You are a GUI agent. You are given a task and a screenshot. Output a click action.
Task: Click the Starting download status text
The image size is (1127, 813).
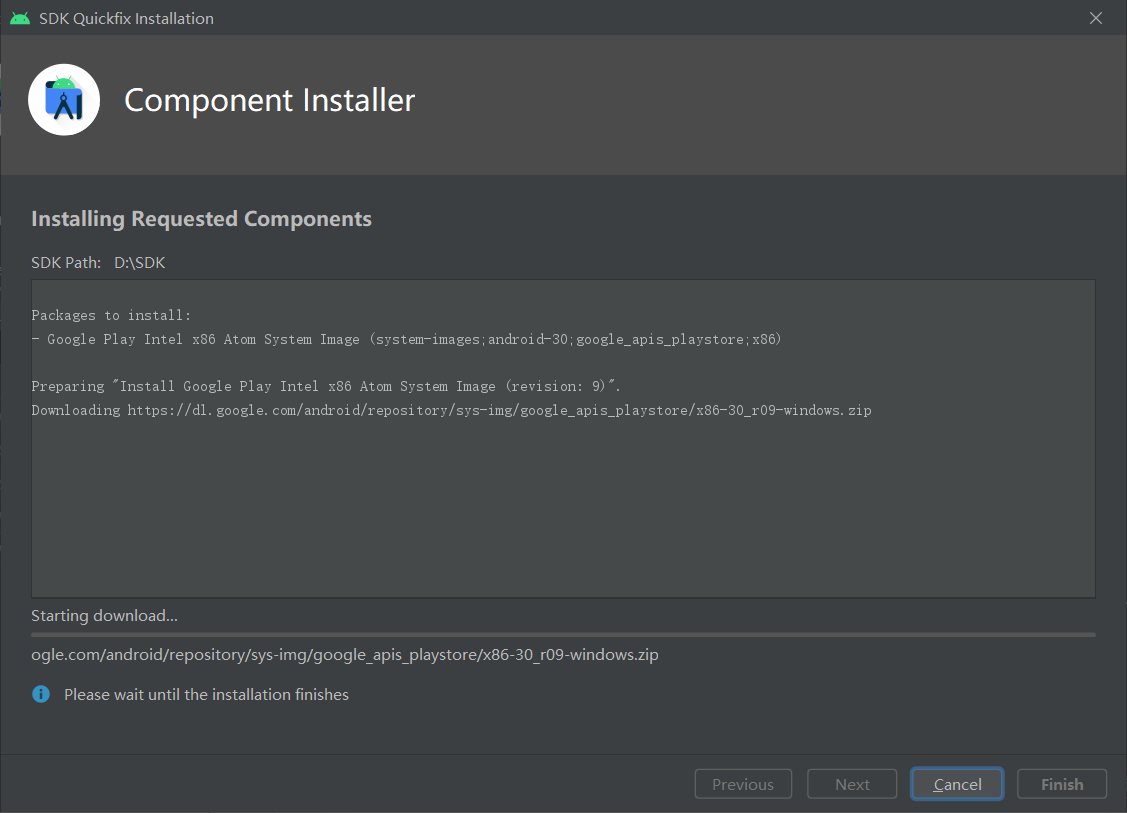[104, 615]
